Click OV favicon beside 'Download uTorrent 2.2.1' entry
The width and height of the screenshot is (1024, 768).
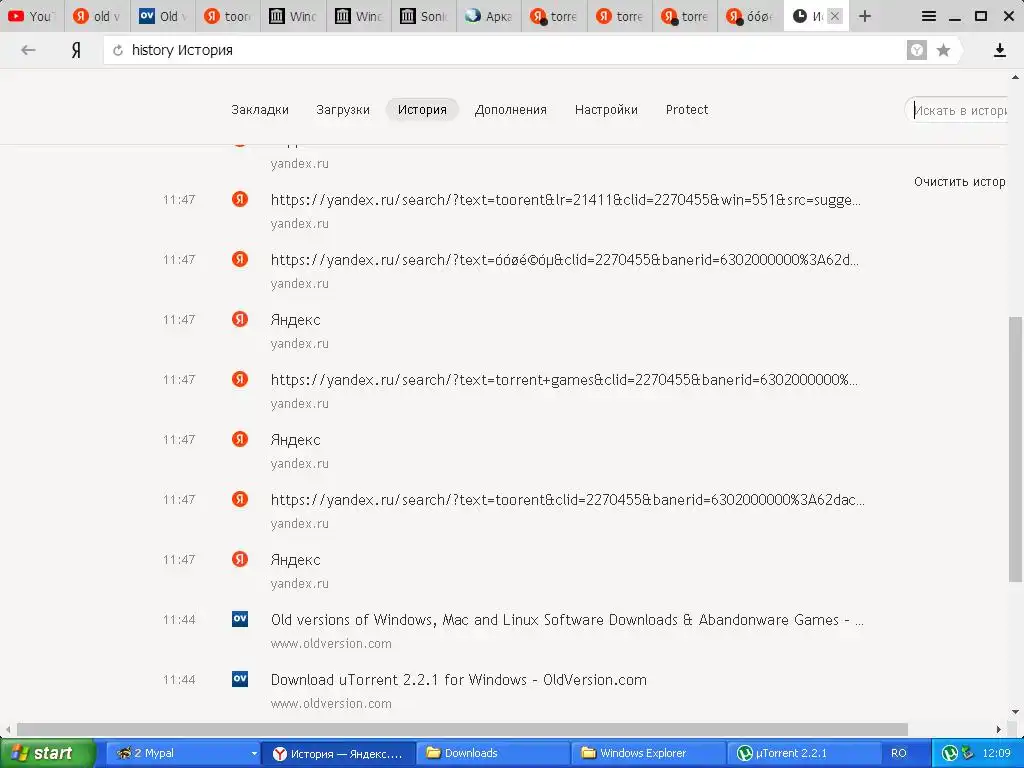coord(240,679)
